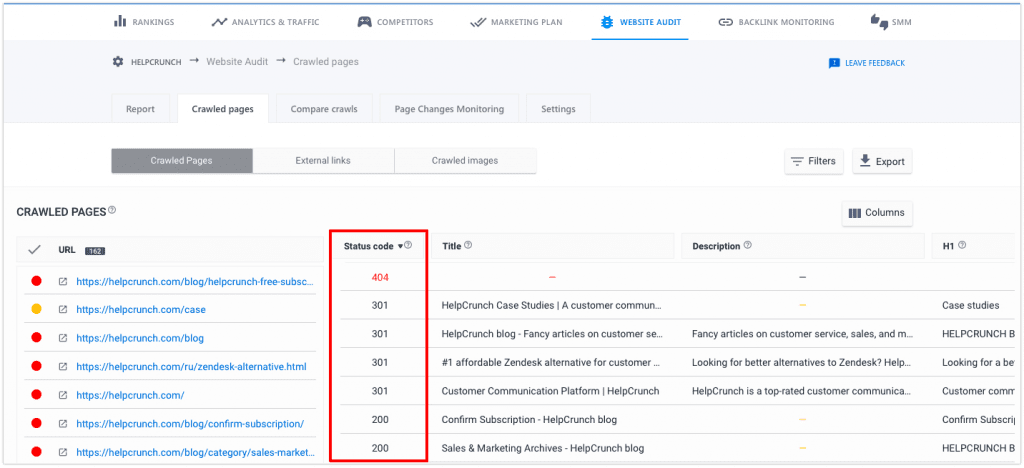Image resolution: width=1024 pixels, height=468 pixels.
Task: Open the Filters panel
Action: pos(814,161)
